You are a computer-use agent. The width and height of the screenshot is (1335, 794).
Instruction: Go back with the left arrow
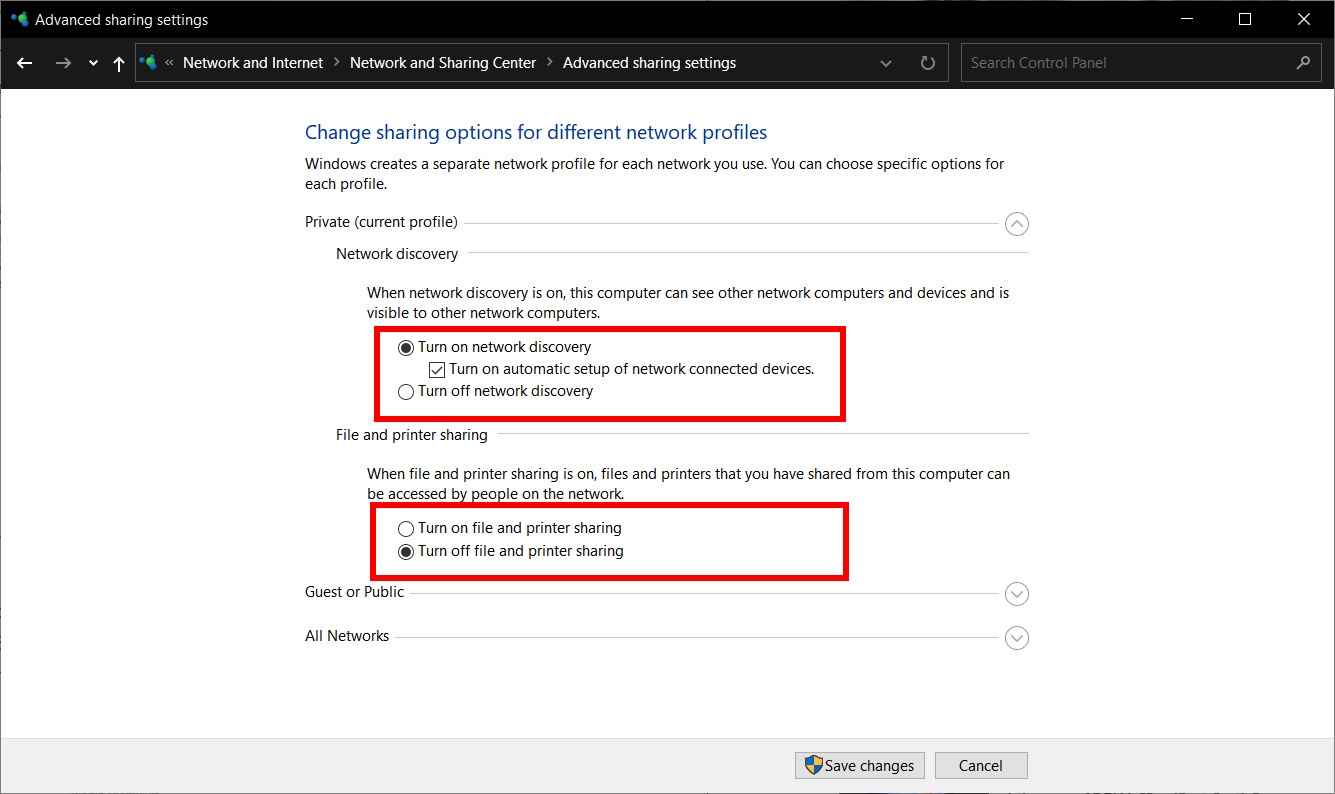(25, 63)
